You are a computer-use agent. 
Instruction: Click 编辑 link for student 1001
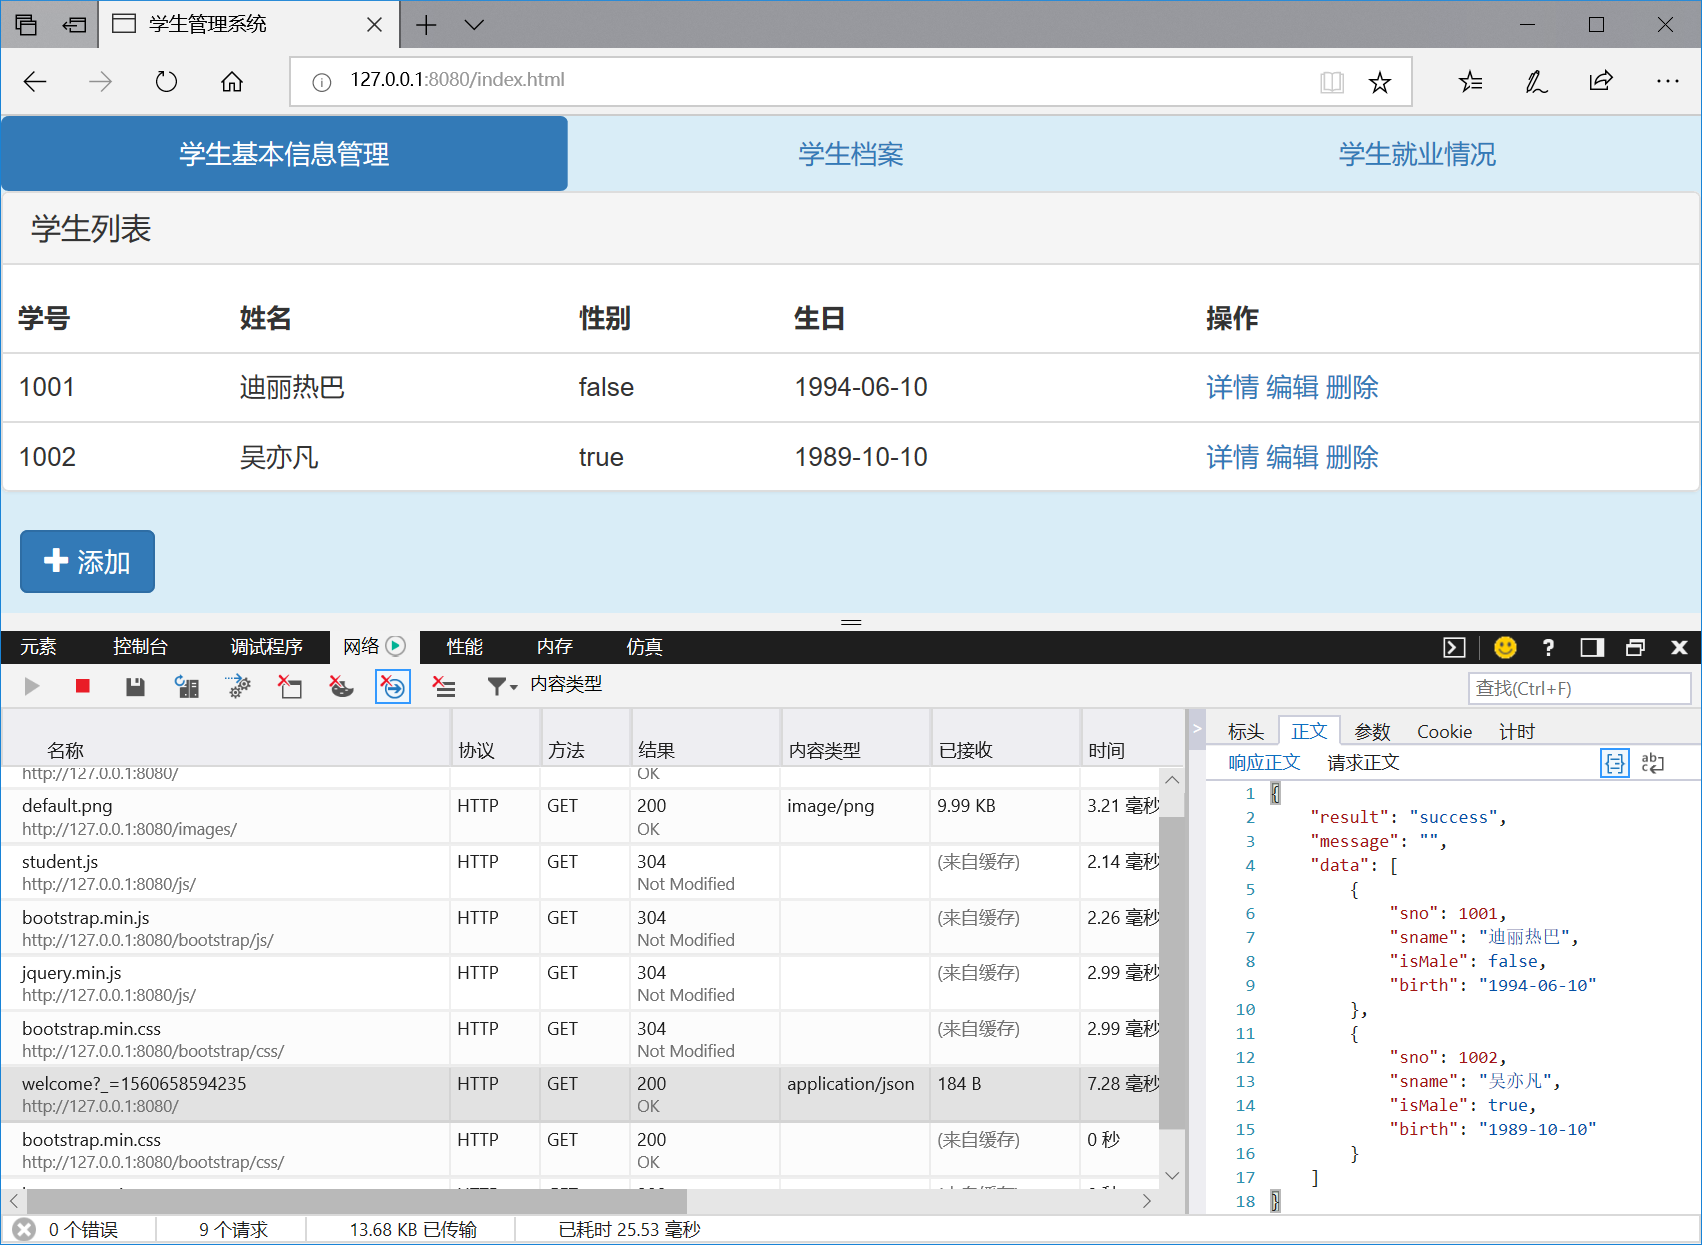1292,388
